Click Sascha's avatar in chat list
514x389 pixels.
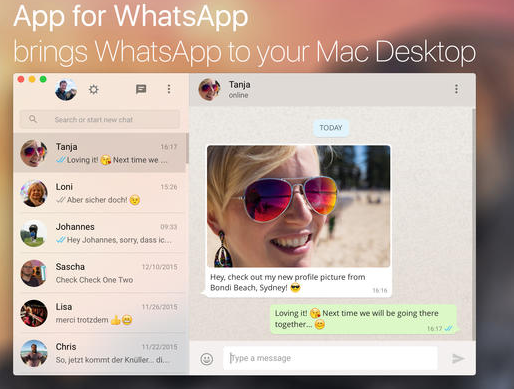[34, 273]
